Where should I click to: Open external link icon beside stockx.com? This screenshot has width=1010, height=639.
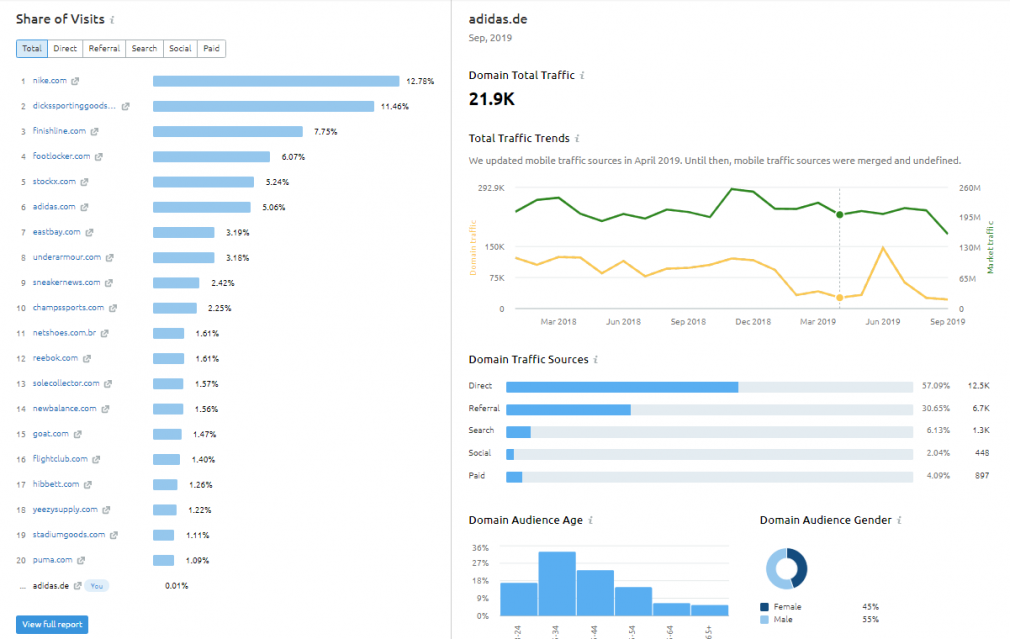tap(84, 182)
